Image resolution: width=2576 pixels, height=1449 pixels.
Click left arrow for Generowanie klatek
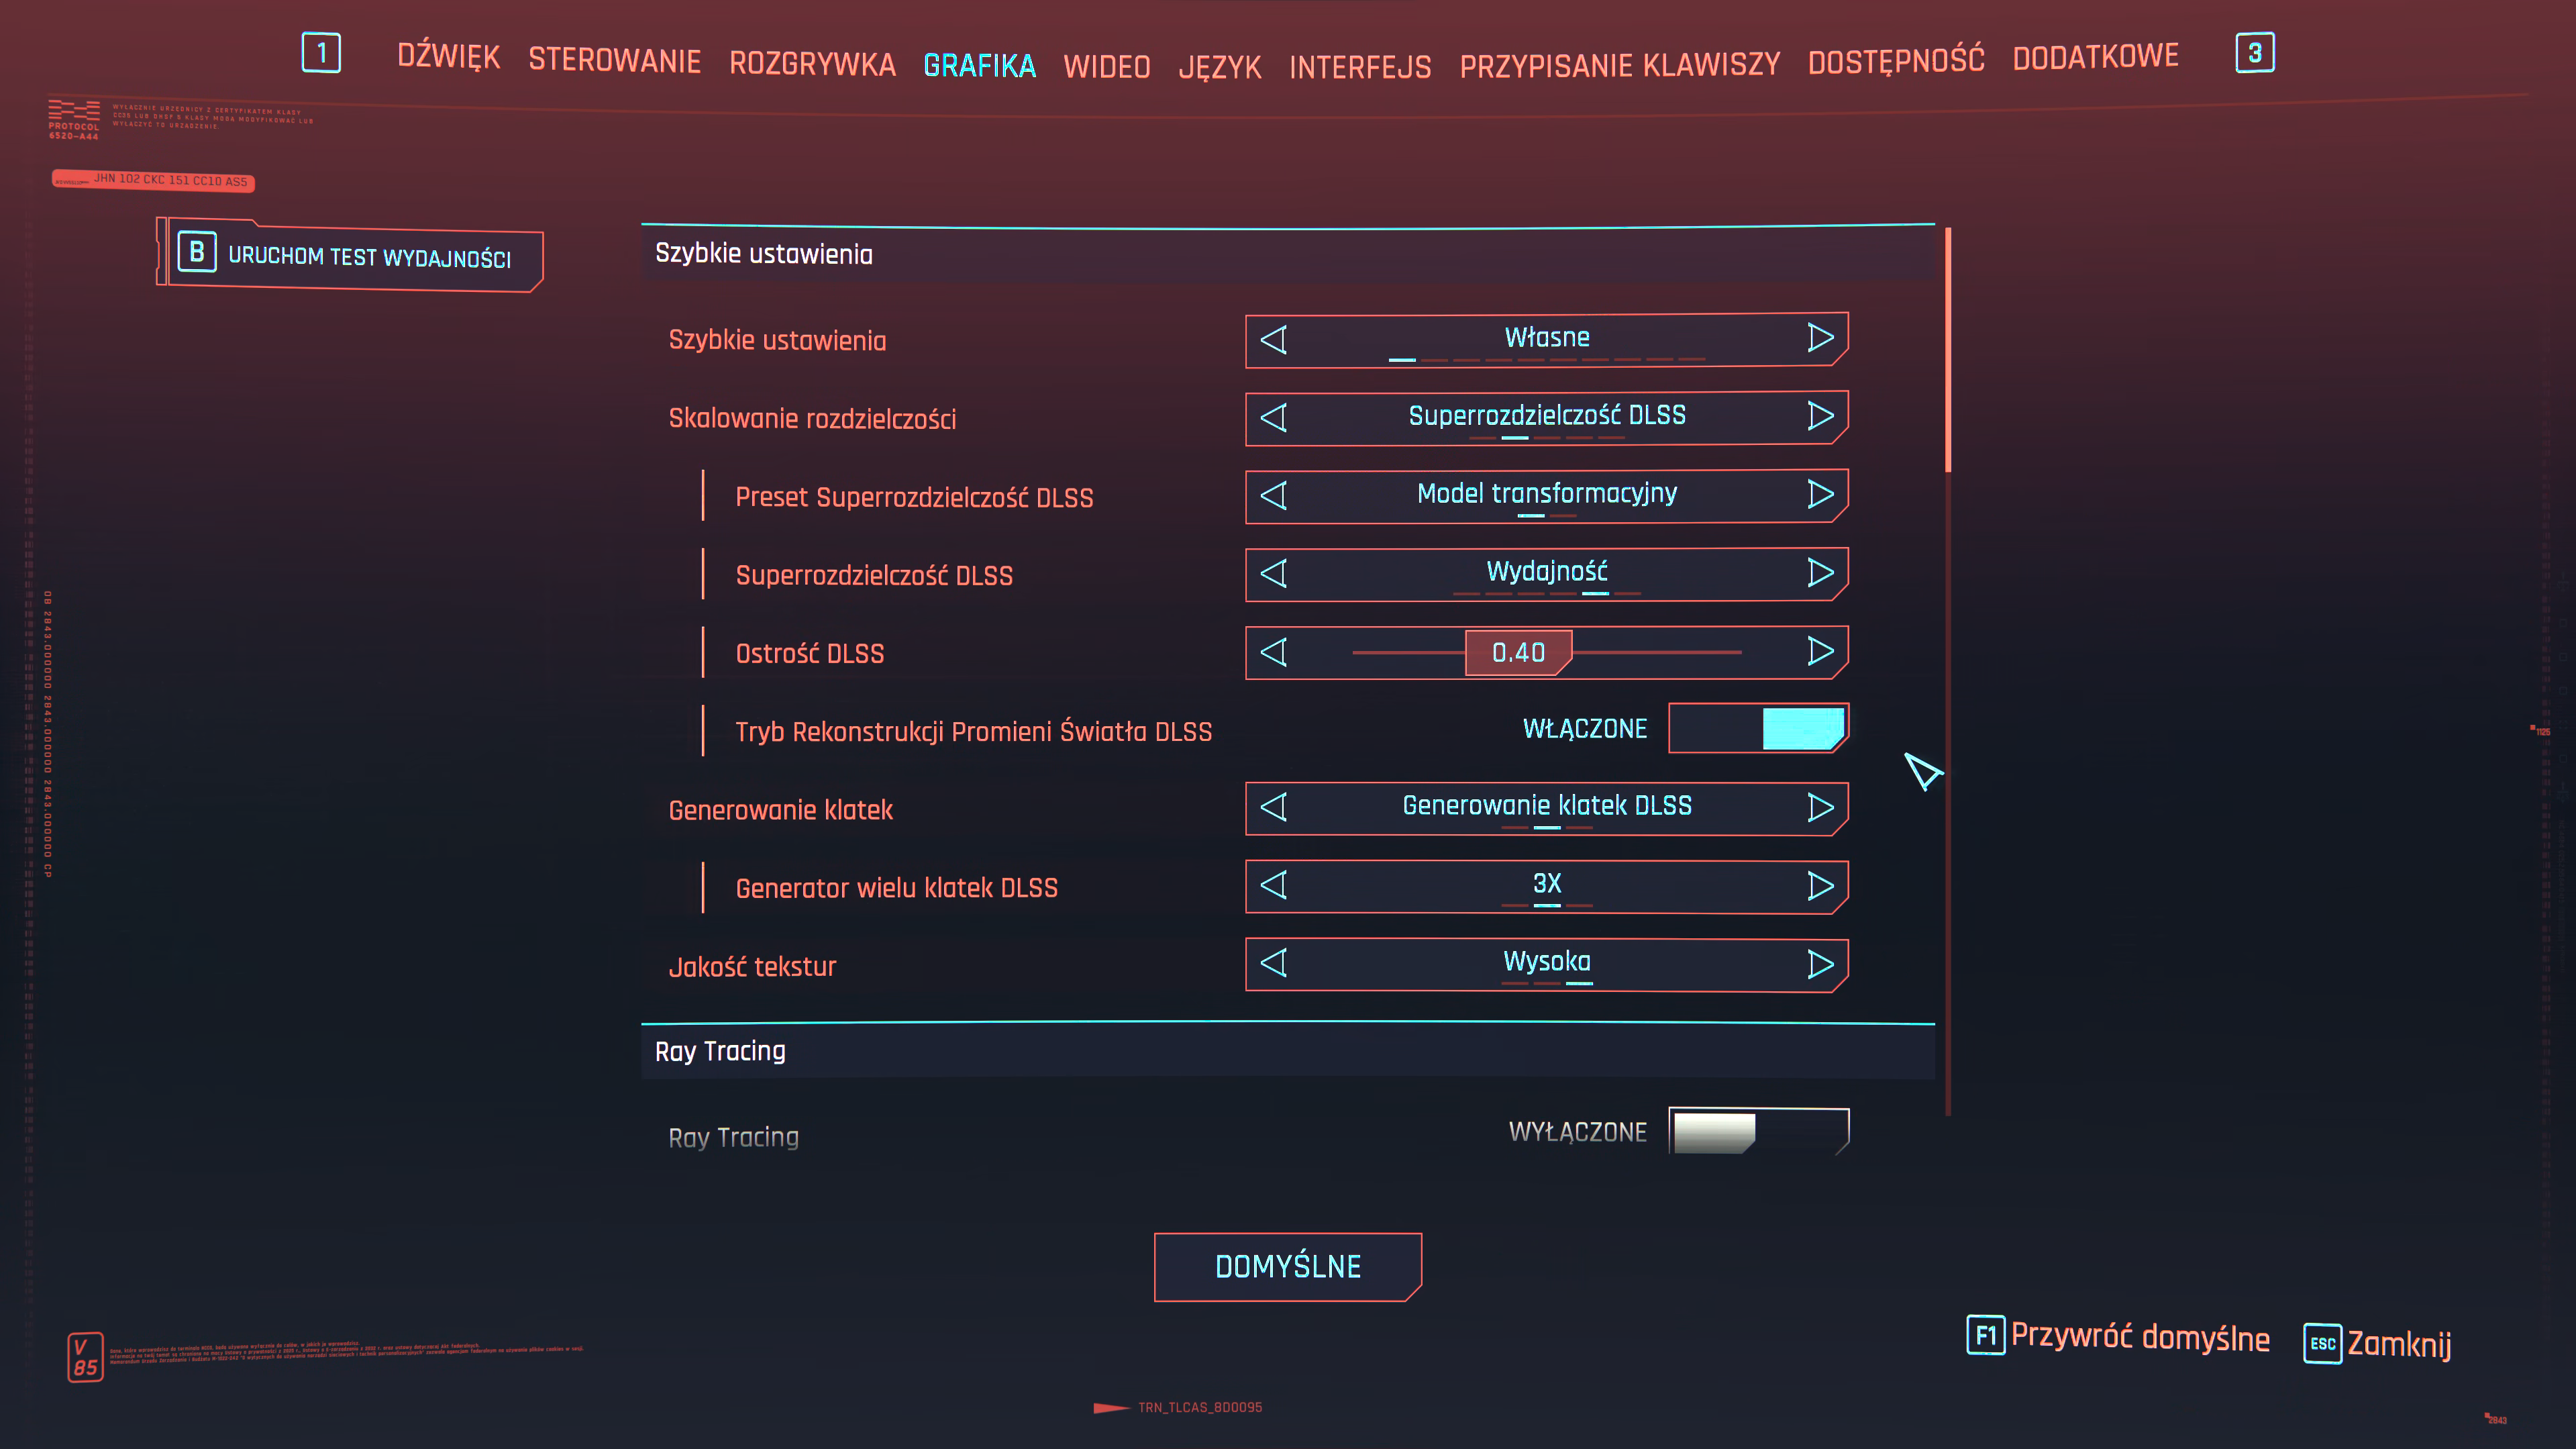click(1273, 807)
